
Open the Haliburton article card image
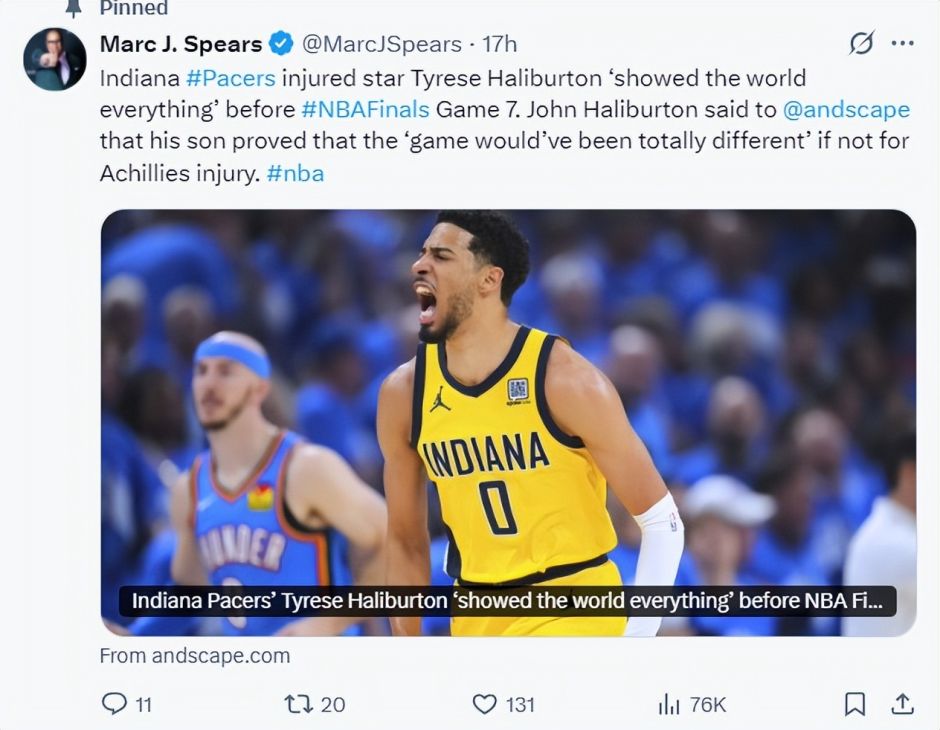[508, 423]
